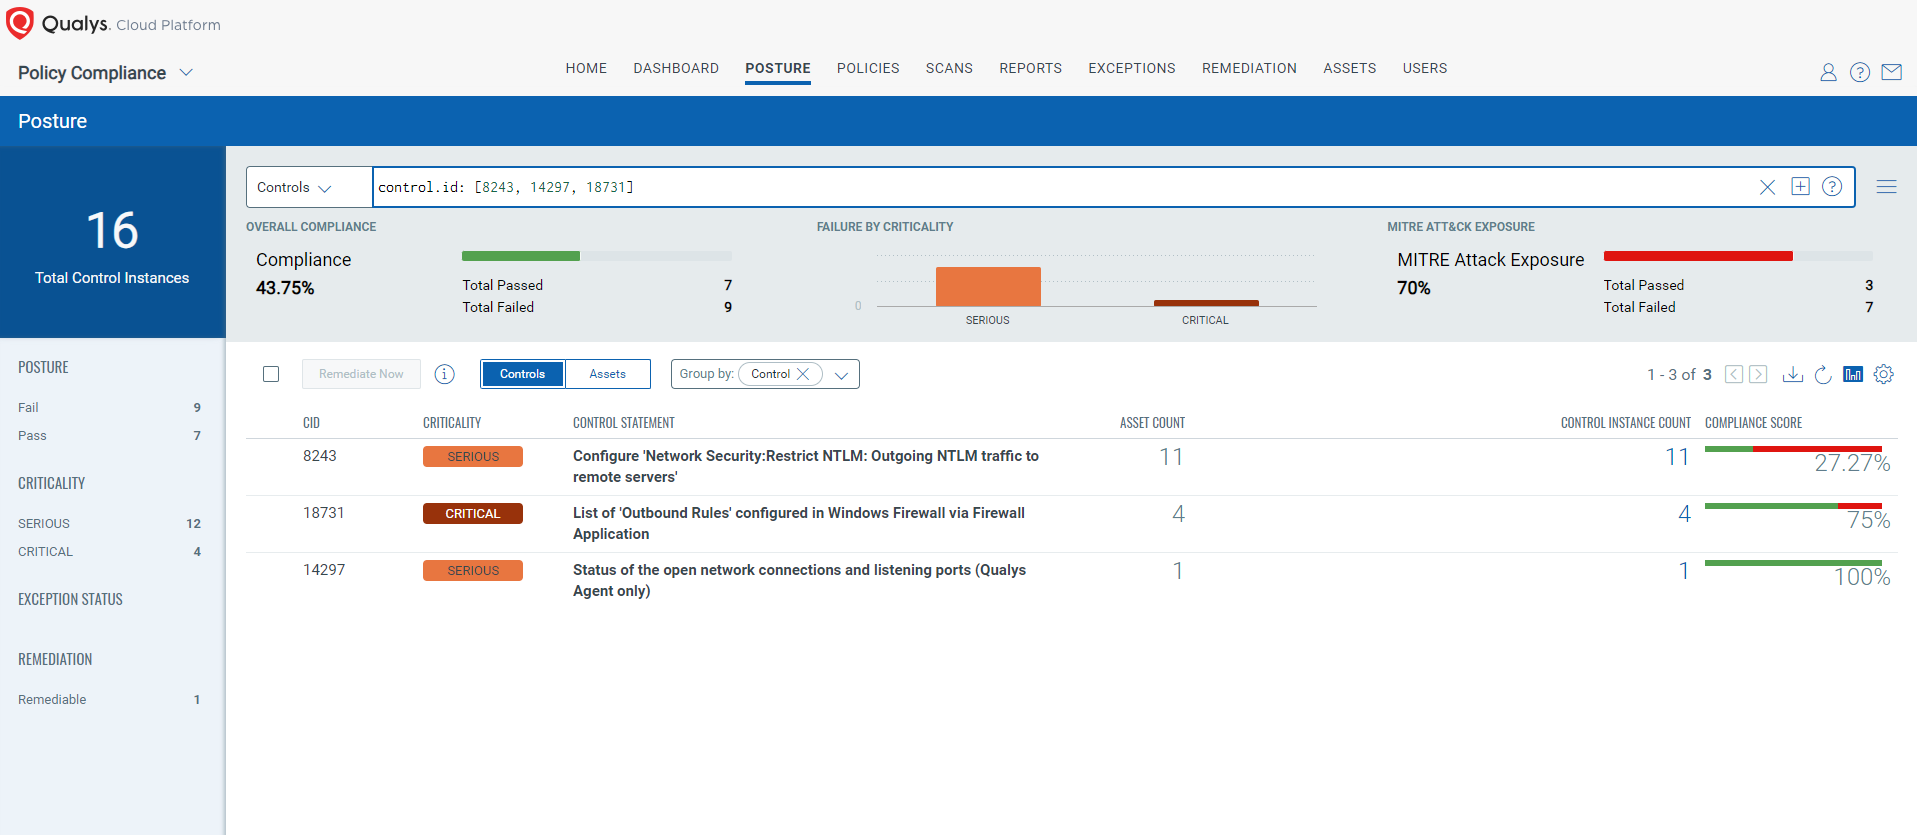Open the hamburger menu beside search bar
The image size is (1917, 835).
1887,187
